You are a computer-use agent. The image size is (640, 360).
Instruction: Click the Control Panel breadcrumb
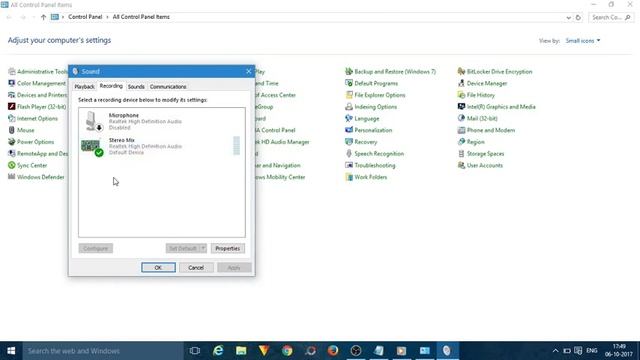[85, 17]
